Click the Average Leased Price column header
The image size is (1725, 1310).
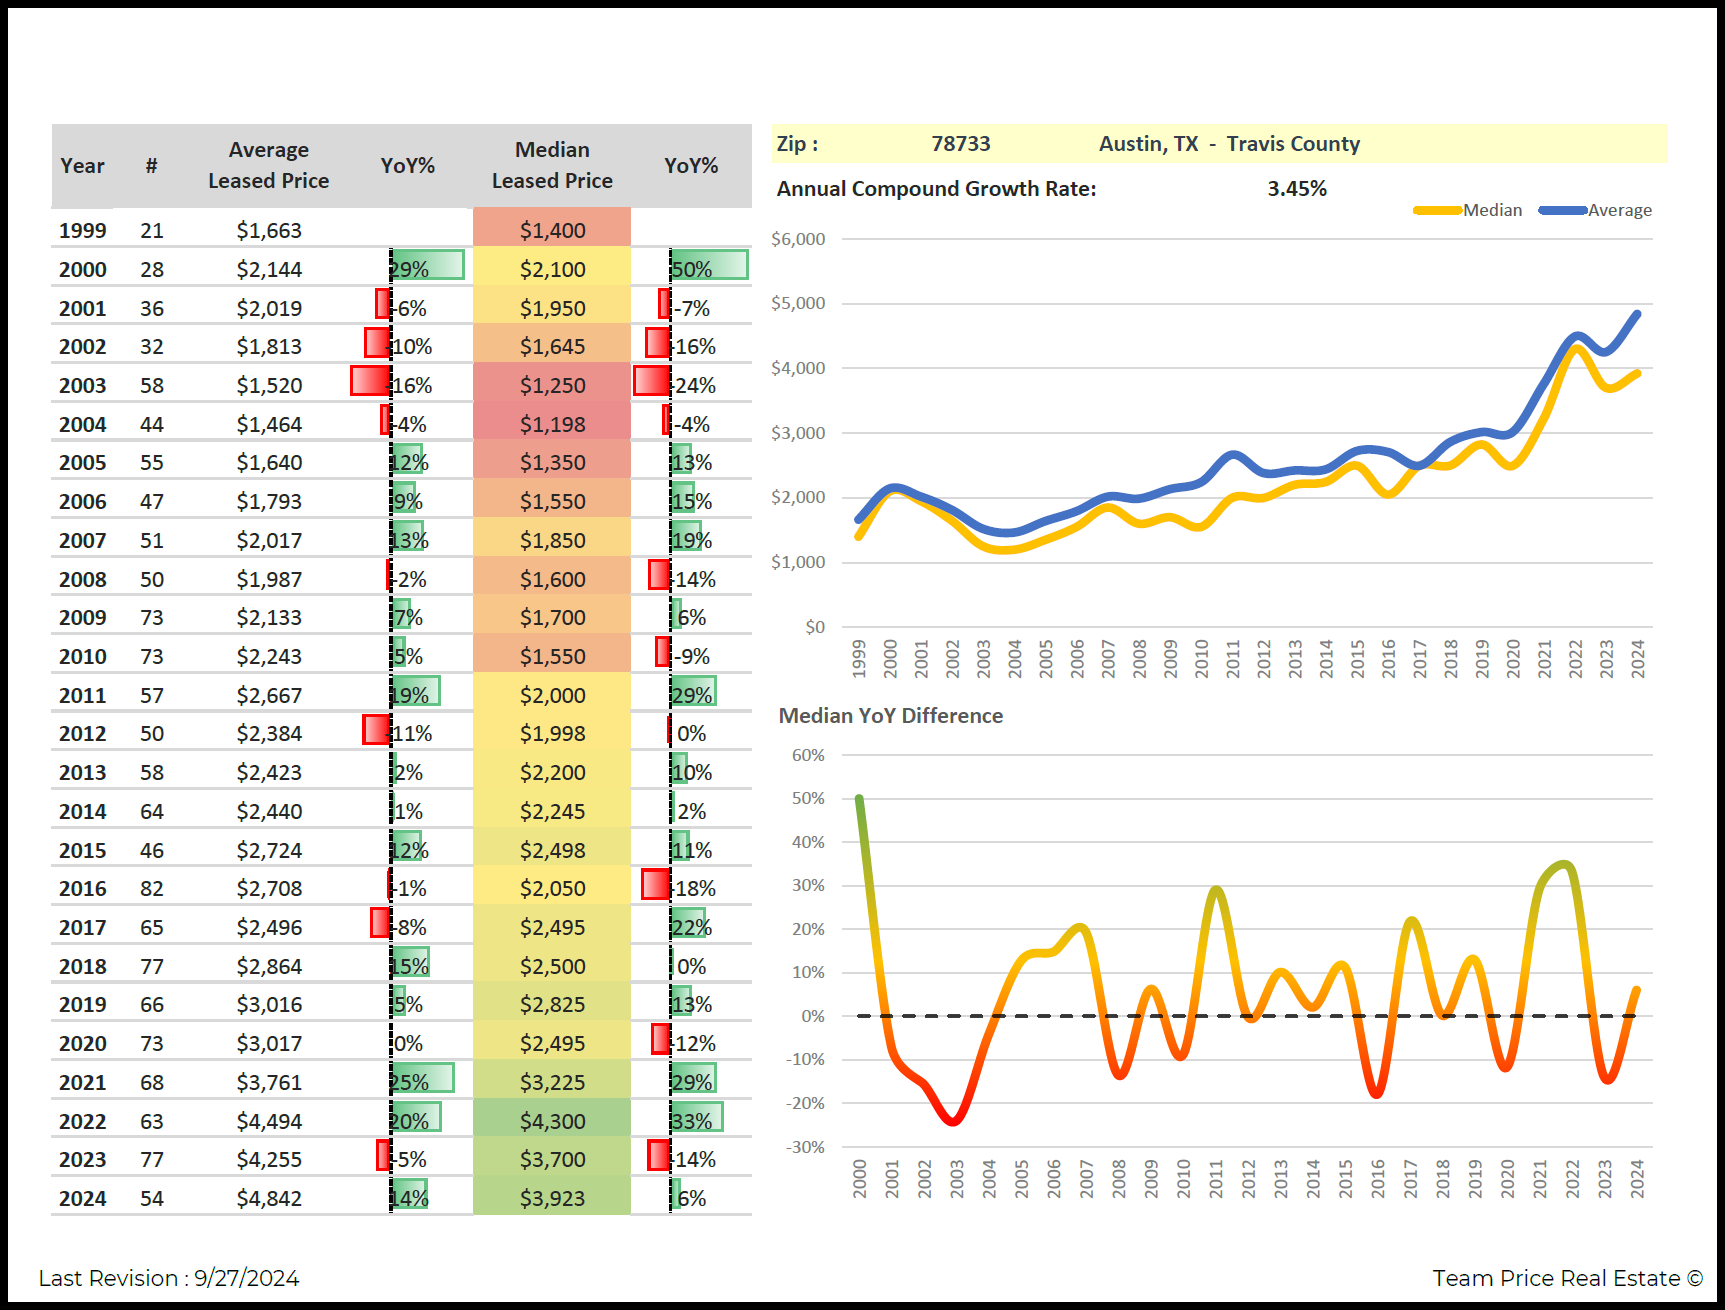point(268,165)
